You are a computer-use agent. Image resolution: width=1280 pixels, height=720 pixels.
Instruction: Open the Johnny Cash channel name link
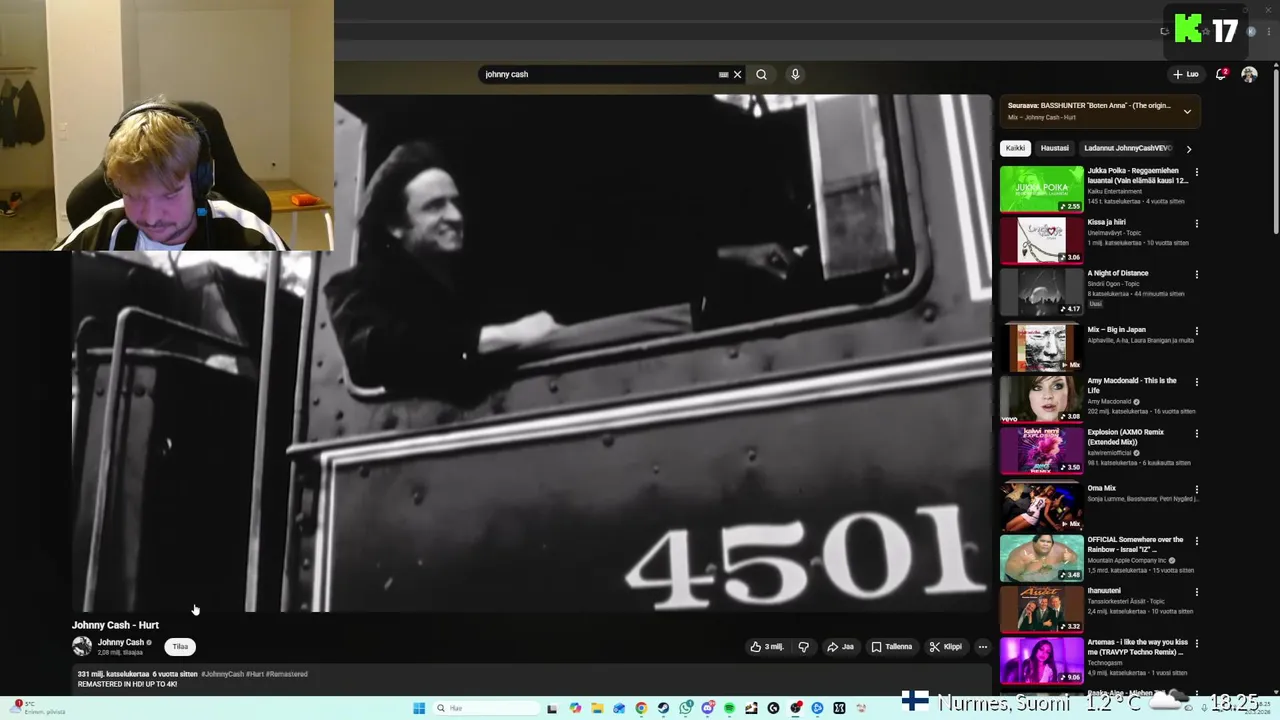121,642
